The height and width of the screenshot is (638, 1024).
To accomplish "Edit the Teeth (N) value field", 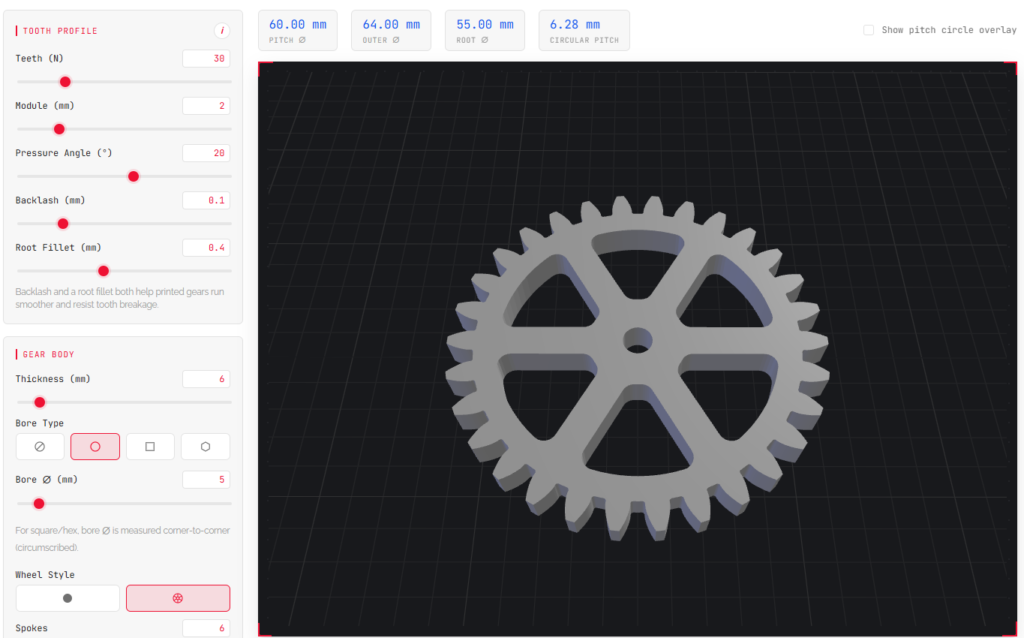I will [x=206, y=59].
